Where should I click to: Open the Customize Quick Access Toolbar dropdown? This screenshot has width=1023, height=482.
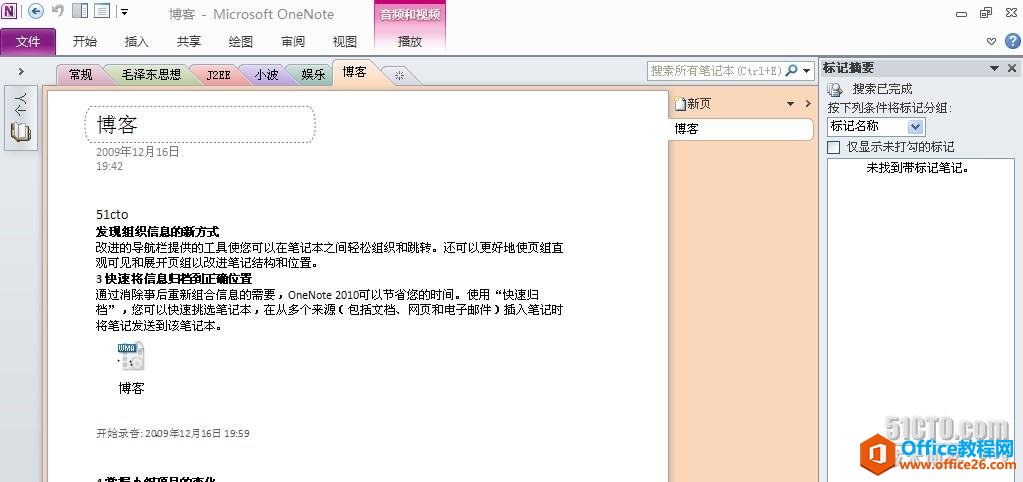[125, 12]
